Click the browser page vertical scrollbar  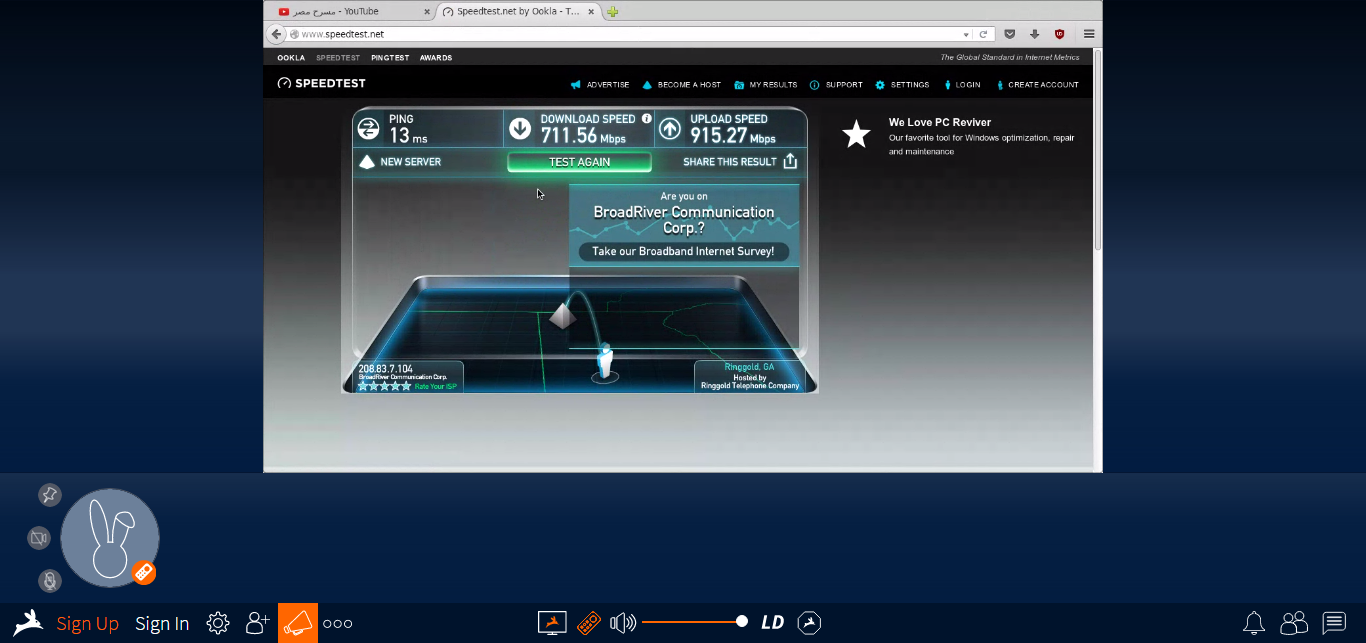click(x=1097, y=150)
